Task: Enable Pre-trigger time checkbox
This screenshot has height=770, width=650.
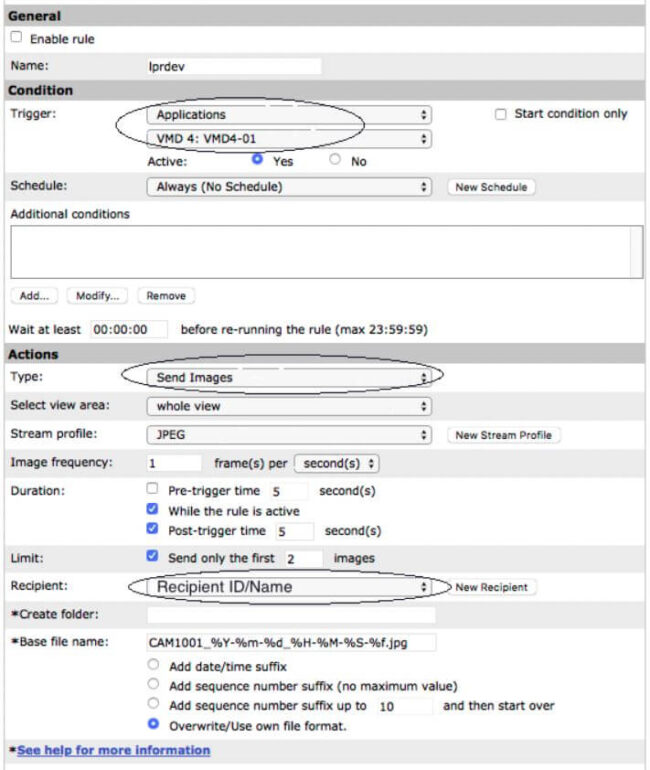Action: (152, 489)
